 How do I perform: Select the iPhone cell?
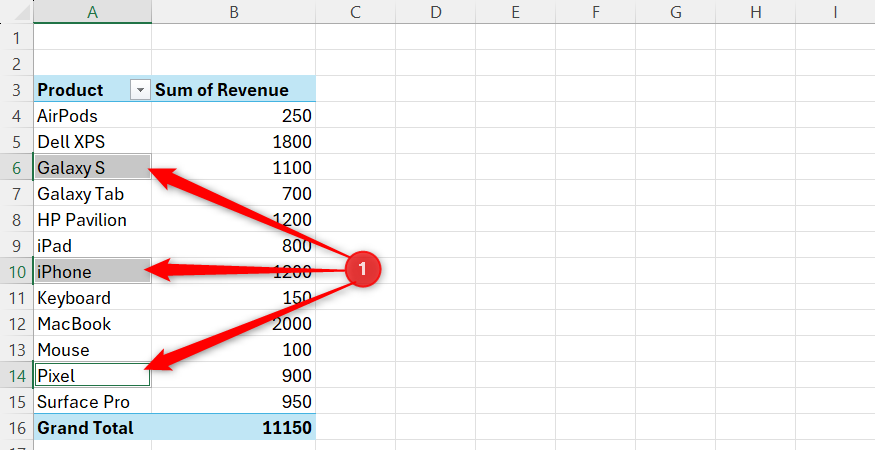click(x=93, y=271)
